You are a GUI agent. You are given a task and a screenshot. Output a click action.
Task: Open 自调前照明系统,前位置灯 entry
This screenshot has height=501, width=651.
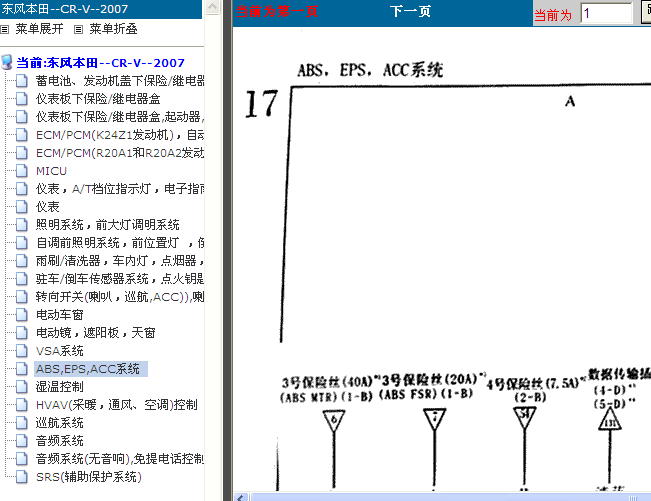[120, 242]
